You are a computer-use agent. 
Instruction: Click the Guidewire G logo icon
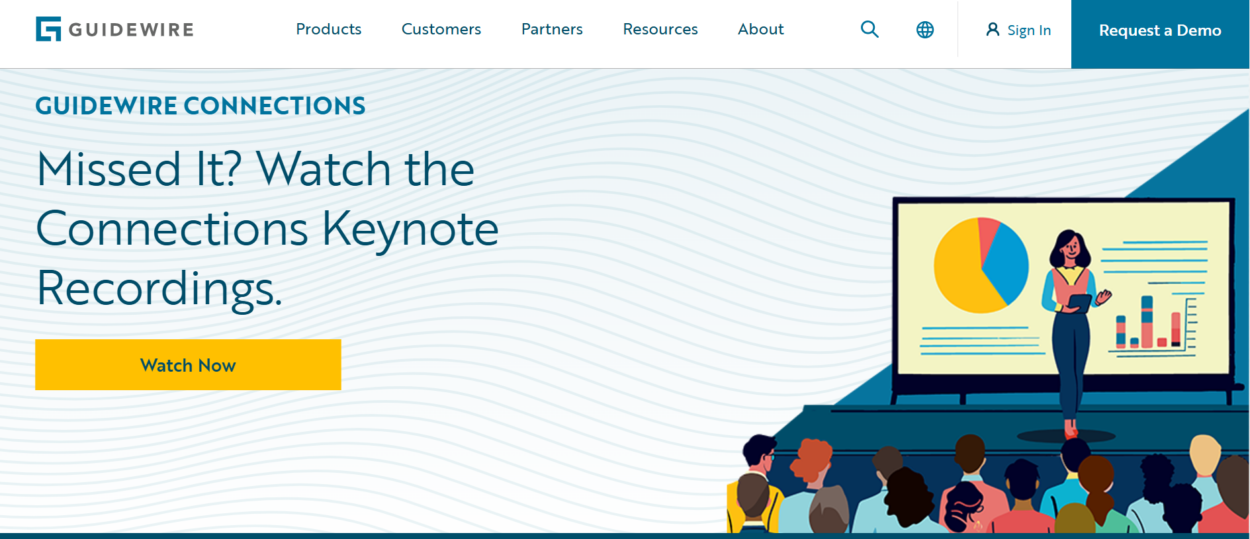coord(48,29)
